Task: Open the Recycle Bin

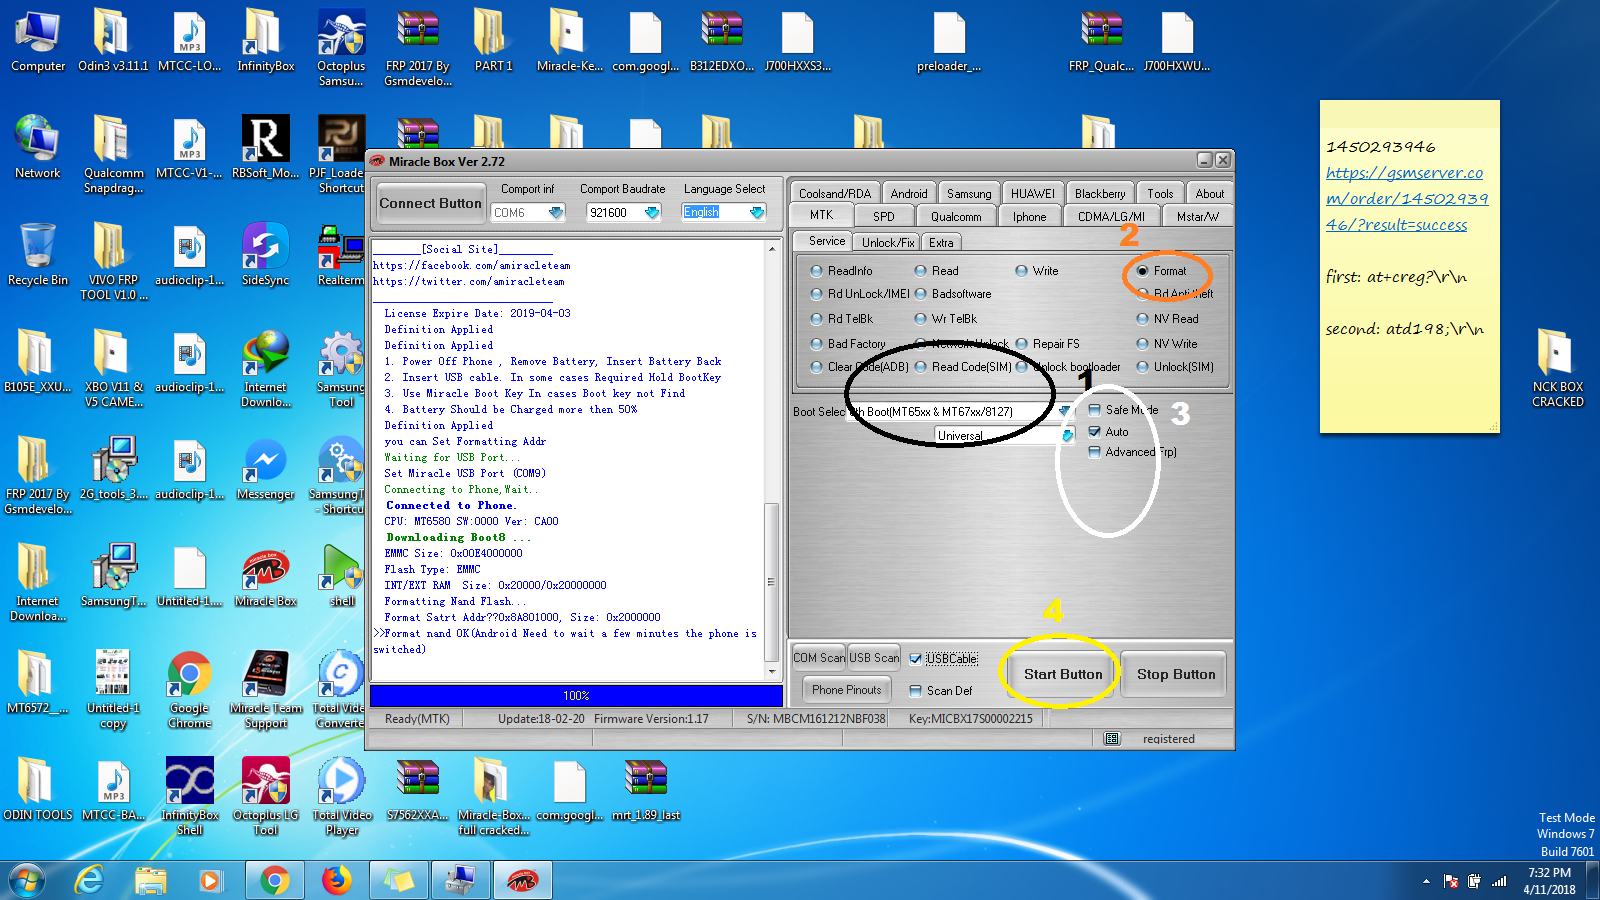Action: pos(38,254)
